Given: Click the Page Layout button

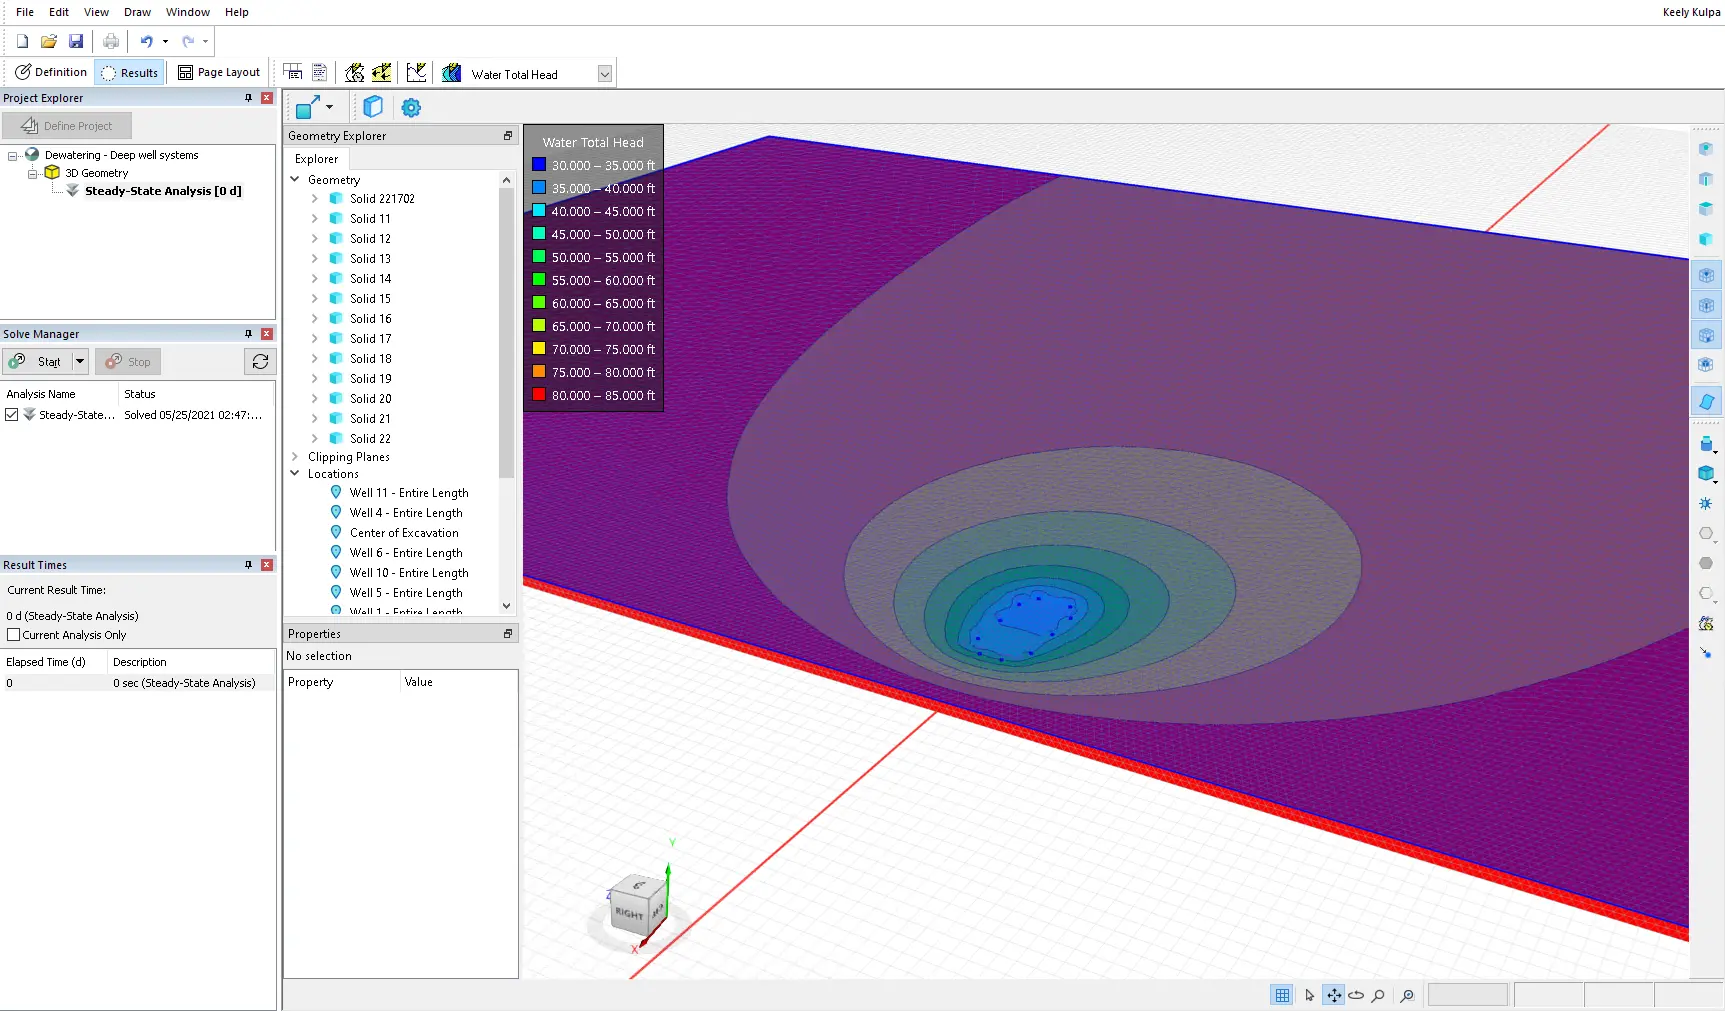Looking at the screenshot, I should coord(219,72).
